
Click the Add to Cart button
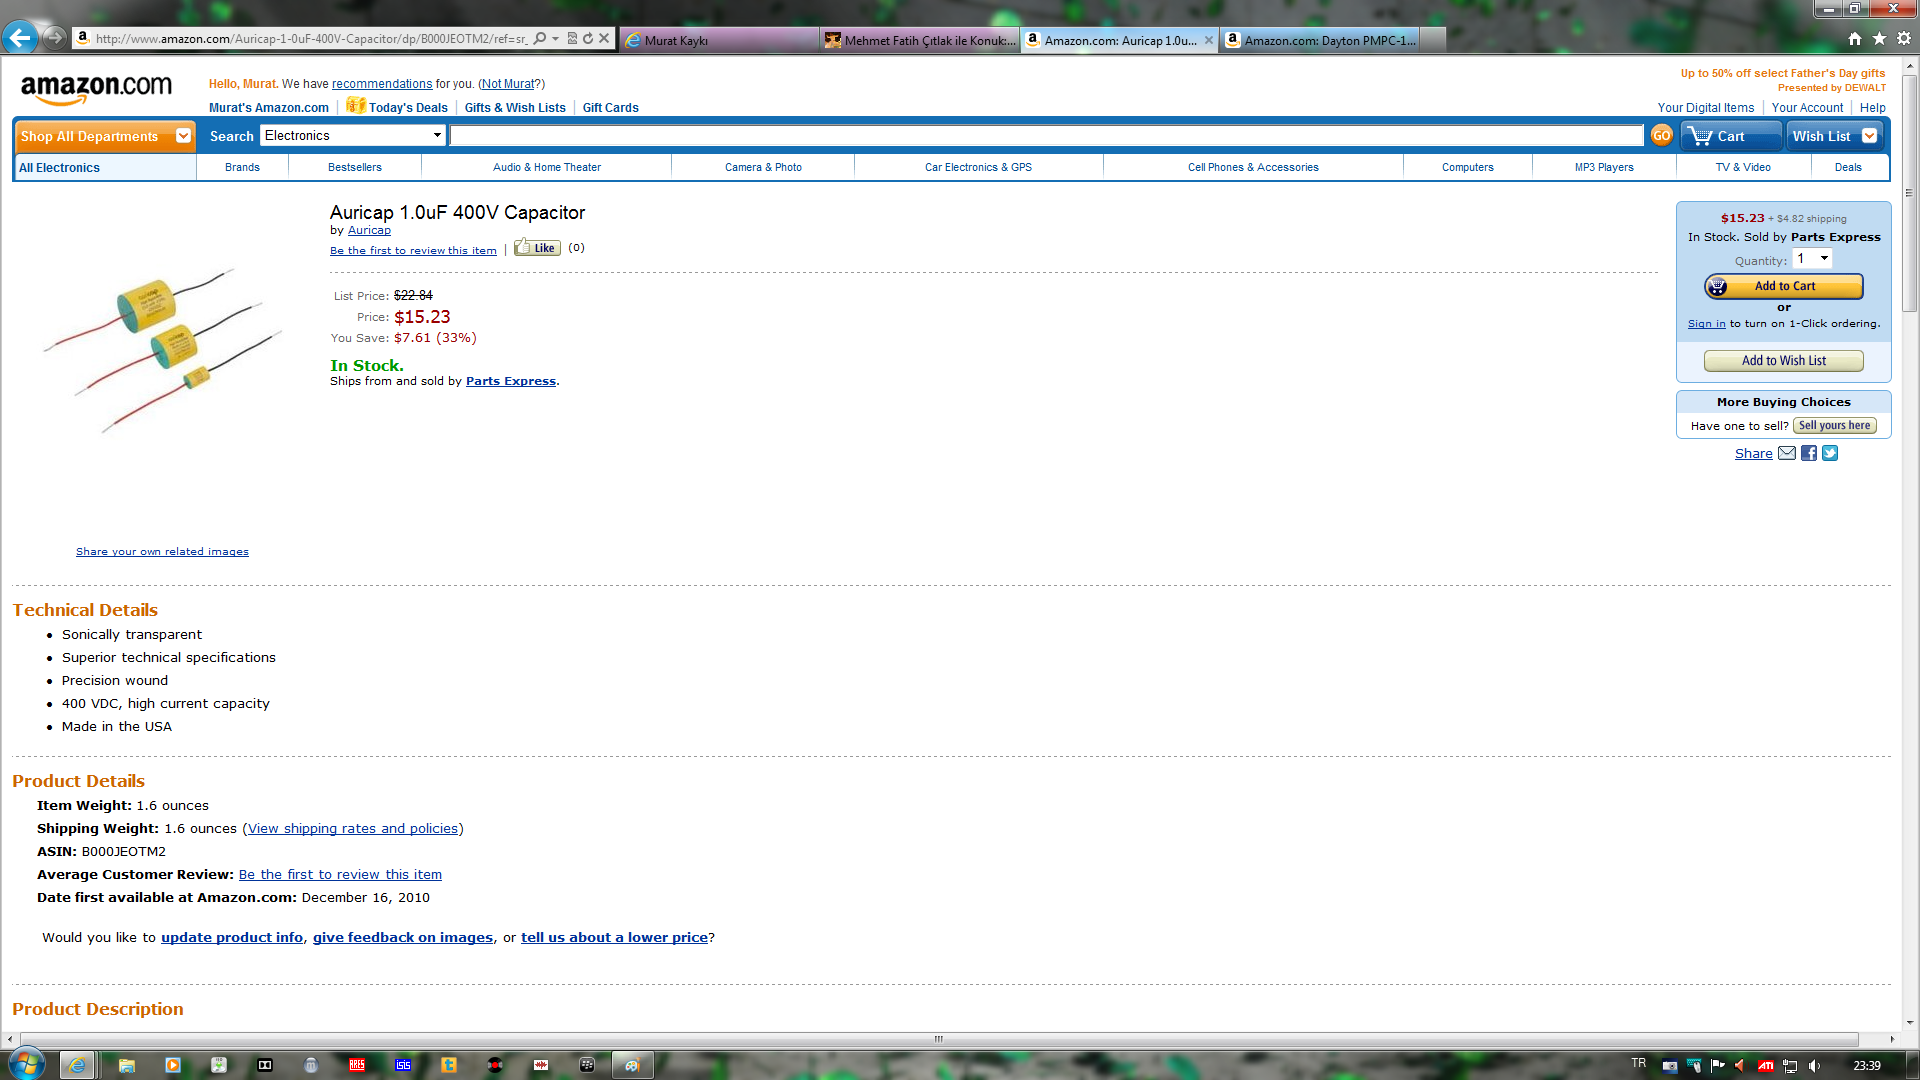[1784, 286]
